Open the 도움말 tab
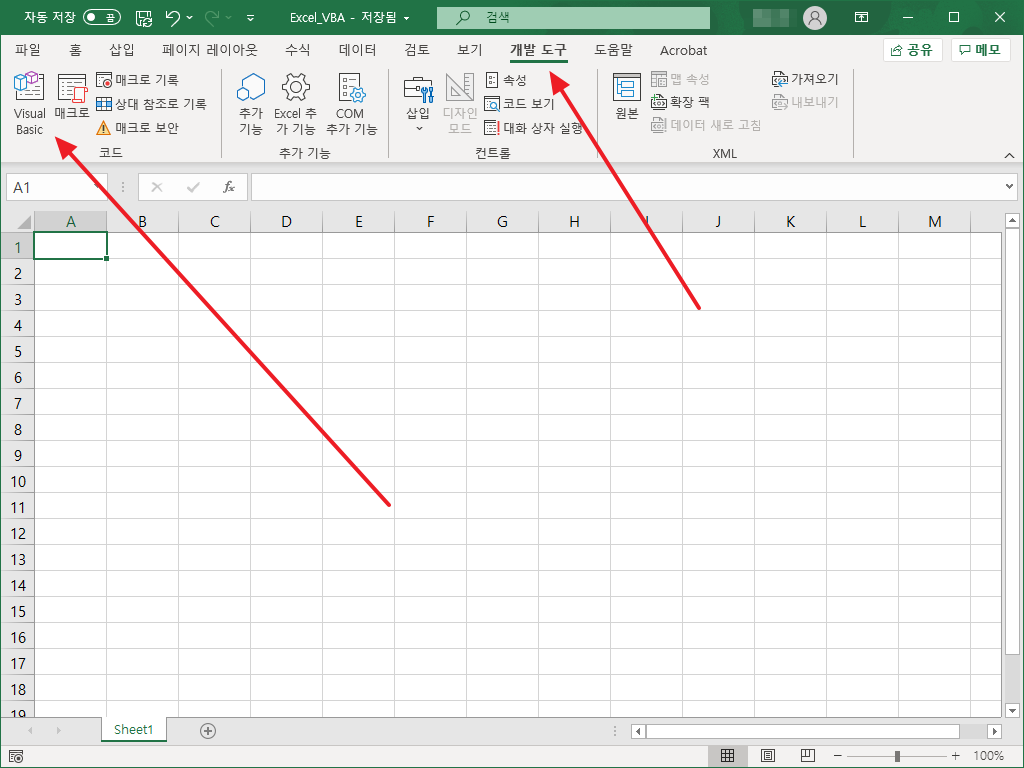The width and height of the screenshot is (1024, 768). [613, 50]
